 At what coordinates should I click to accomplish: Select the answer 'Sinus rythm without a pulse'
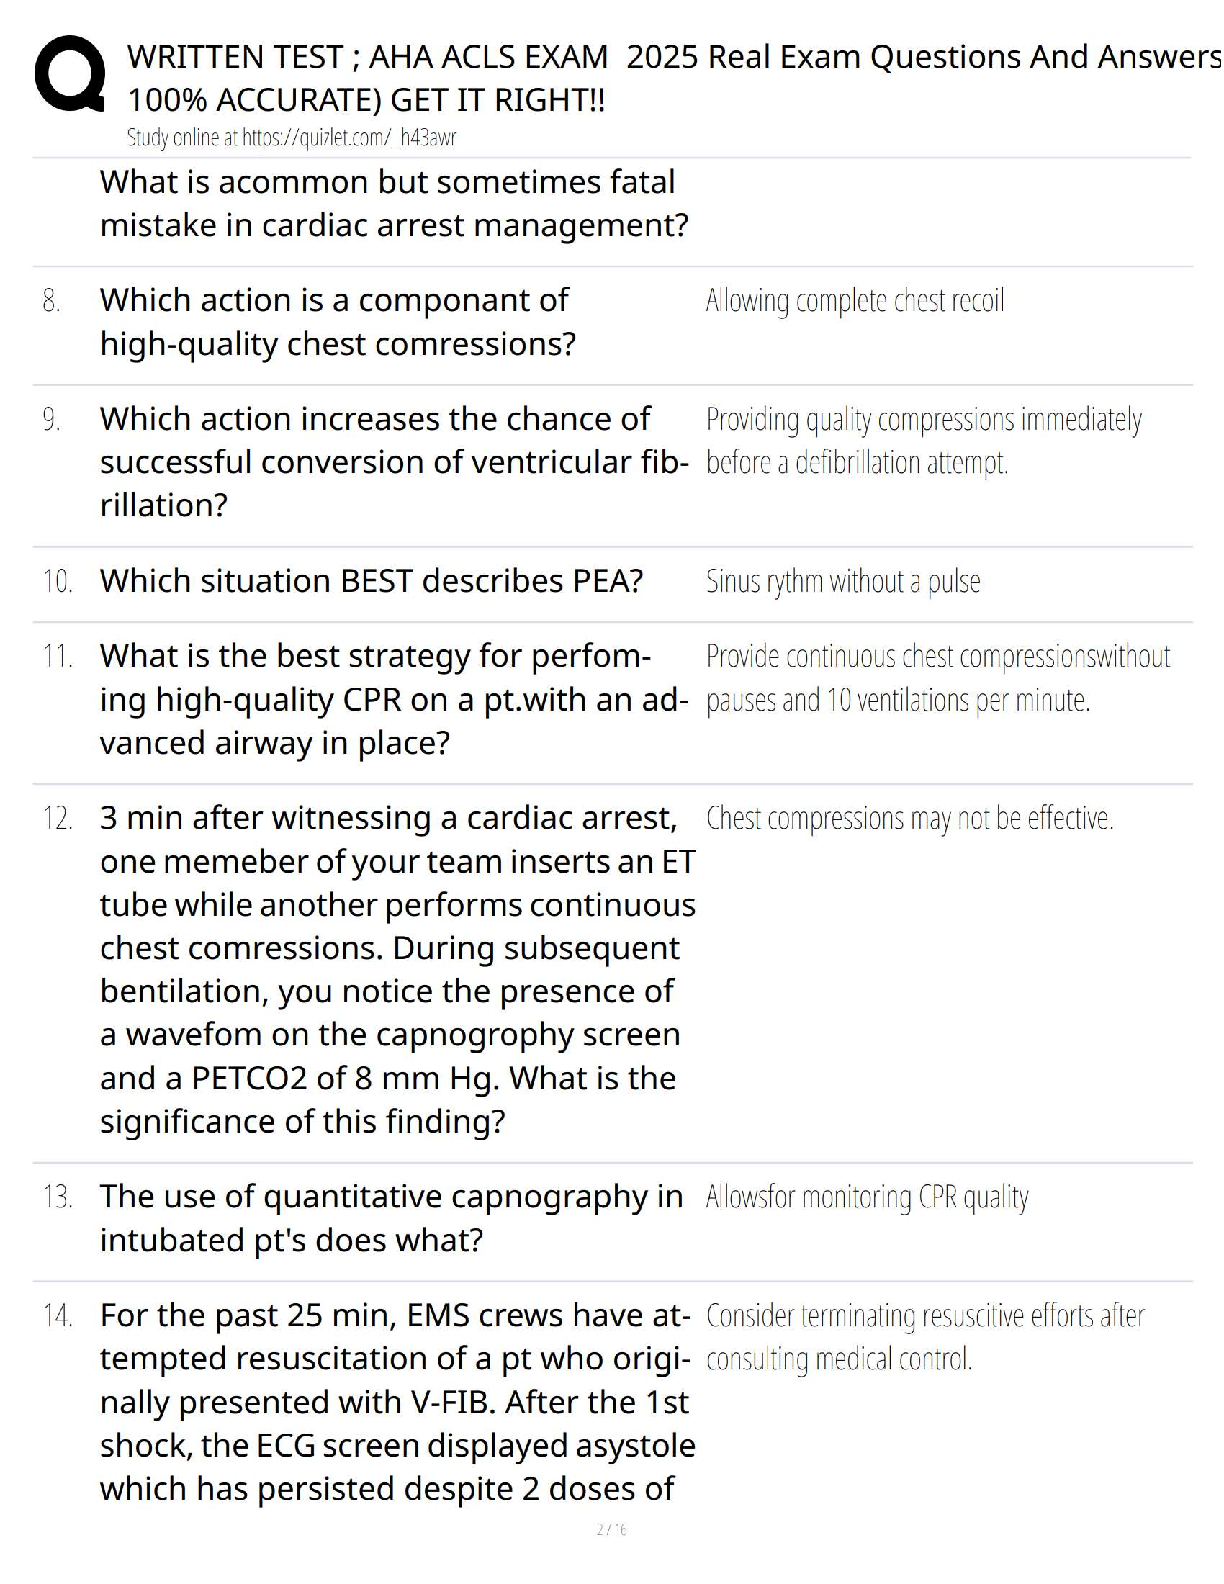[x=843, y=581]
